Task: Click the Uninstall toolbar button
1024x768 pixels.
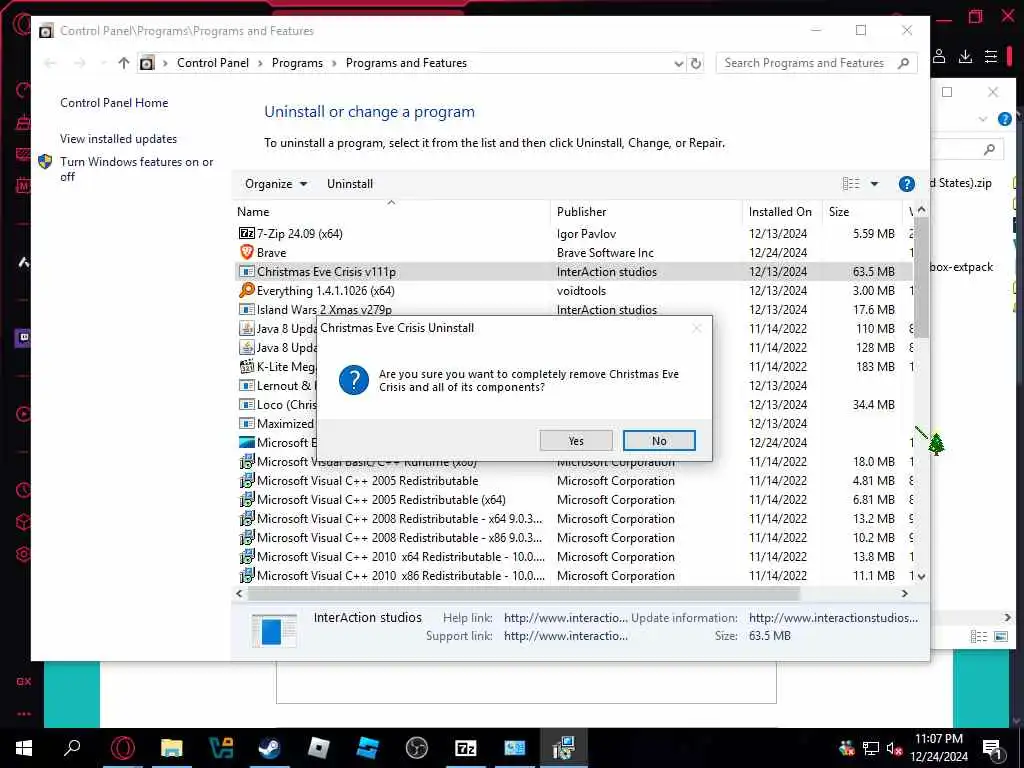Action: coord(350,184)
